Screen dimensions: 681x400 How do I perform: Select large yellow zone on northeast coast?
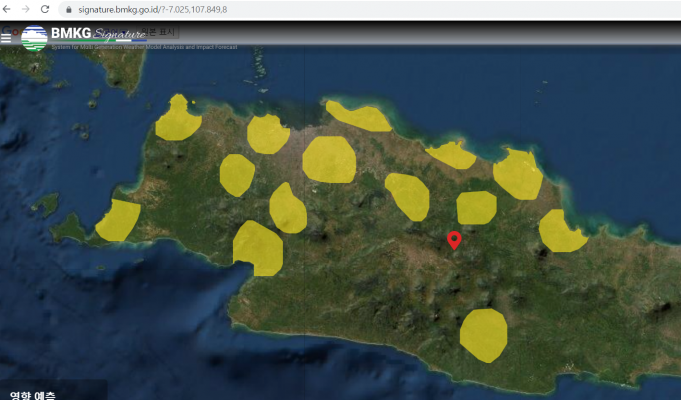click(x=518, y=173)
